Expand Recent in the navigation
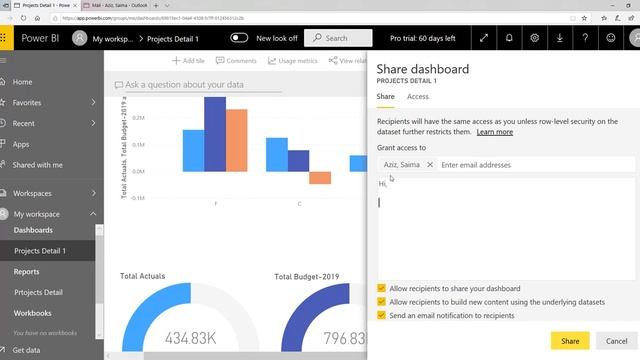This screenshot has width=640, height=360. click(x=93, y=123)
